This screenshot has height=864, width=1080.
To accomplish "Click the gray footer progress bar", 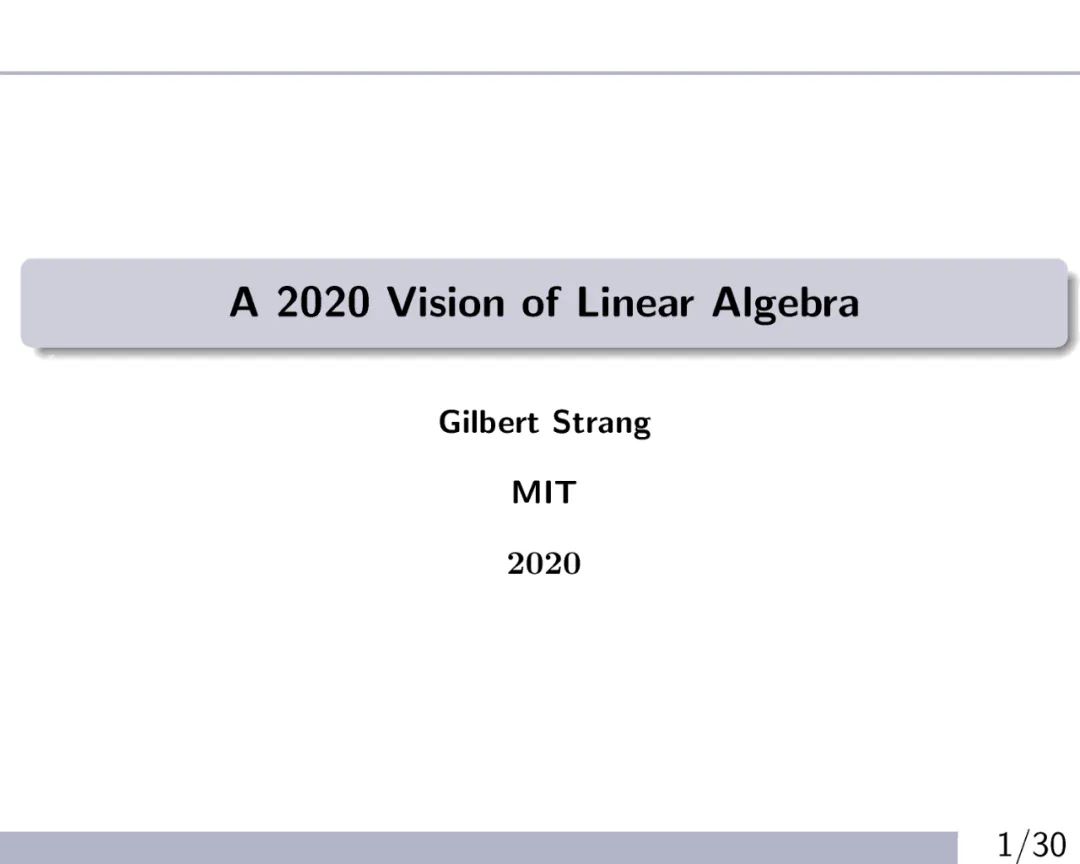I will click(x=478, y=847).
